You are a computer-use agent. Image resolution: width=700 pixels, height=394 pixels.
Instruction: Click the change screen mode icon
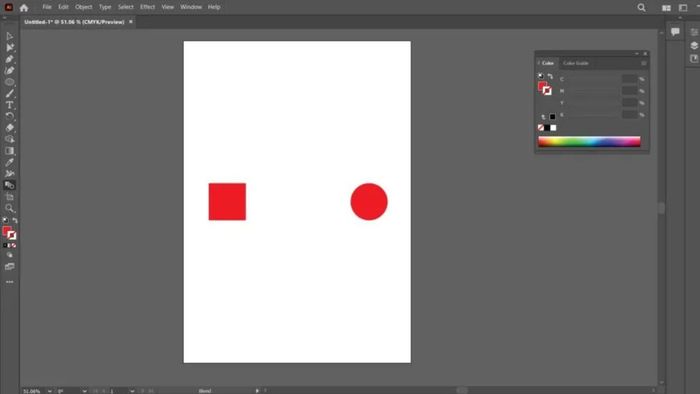[9, 267]
